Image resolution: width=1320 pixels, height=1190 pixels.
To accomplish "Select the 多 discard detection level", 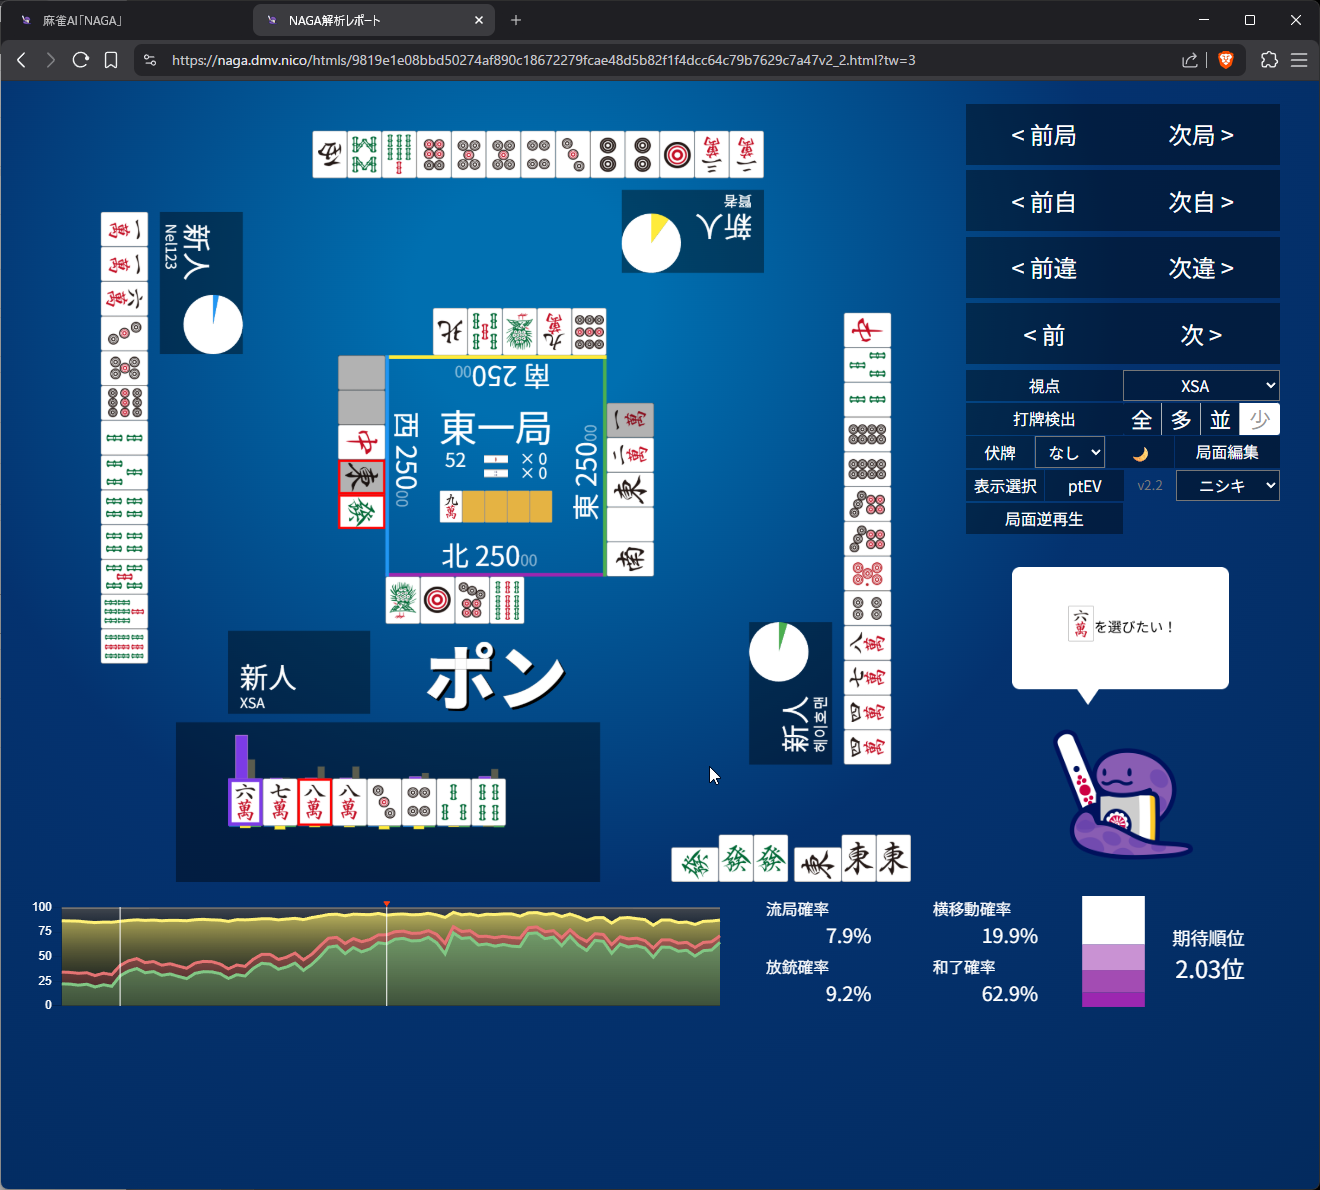I will tap(1181, 420).
